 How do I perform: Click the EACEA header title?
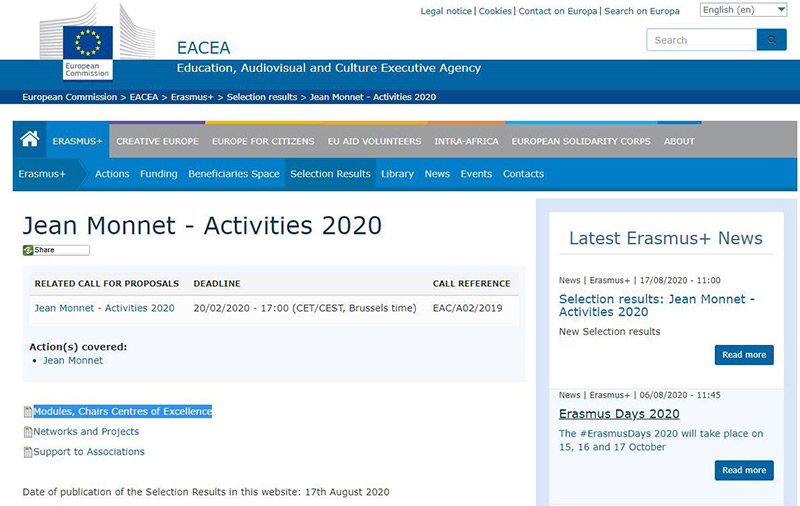pos(204,48)
